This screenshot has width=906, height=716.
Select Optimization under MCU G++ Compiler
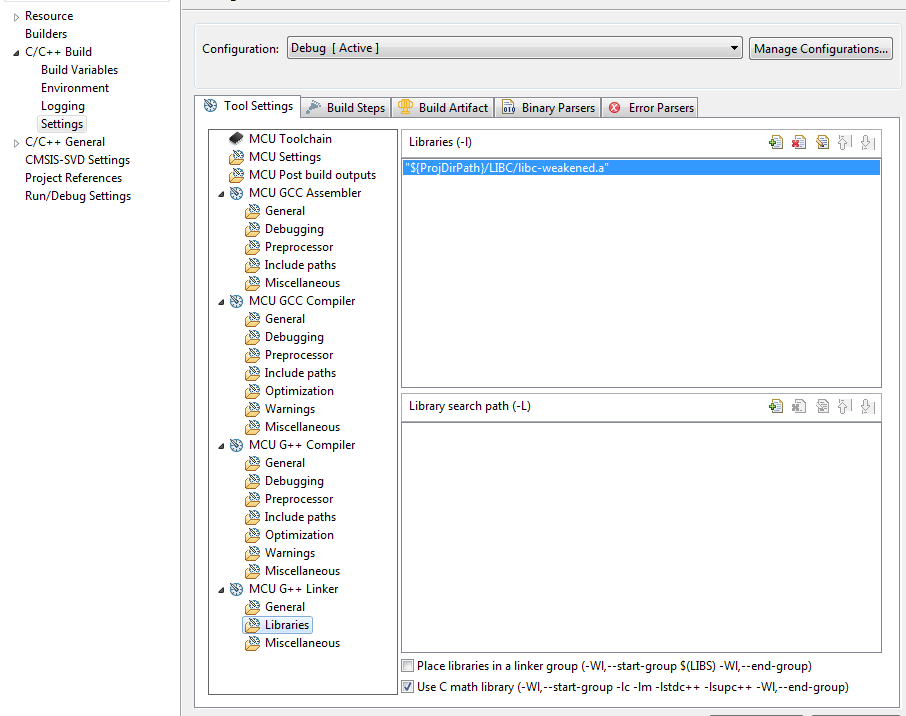coord(299,535)
